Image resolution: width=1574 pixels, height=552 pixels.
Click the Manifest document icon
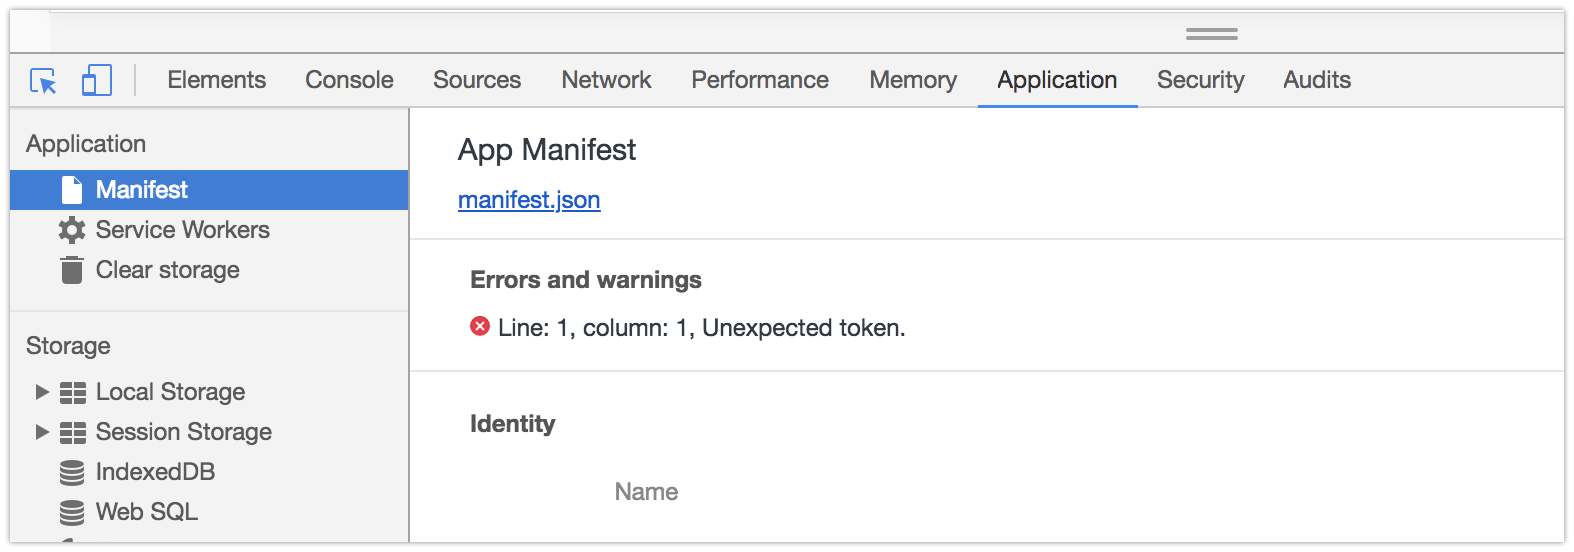tap(72, 190)
